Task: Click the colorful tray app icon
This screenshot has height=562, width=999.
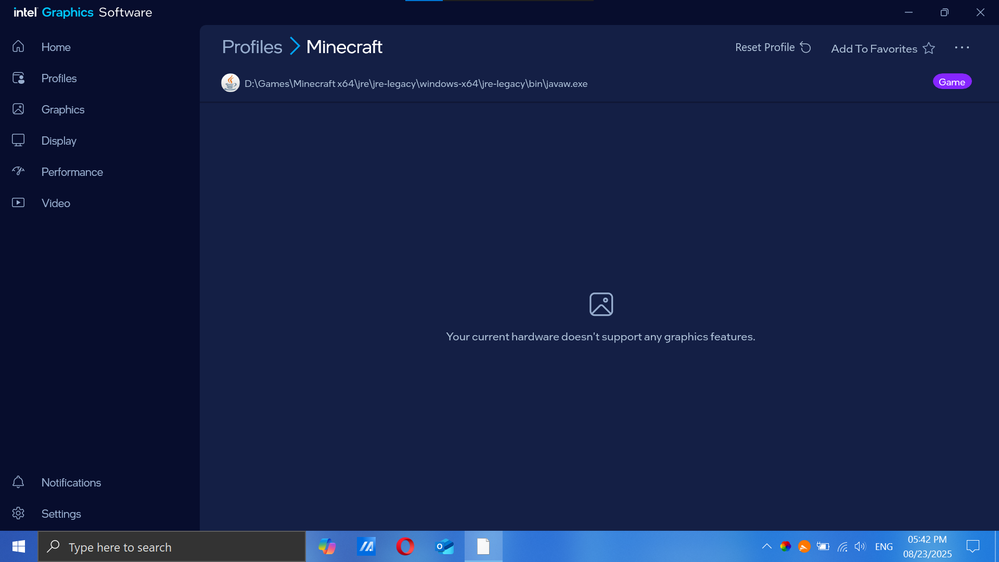Action: [x=786, y=547]
